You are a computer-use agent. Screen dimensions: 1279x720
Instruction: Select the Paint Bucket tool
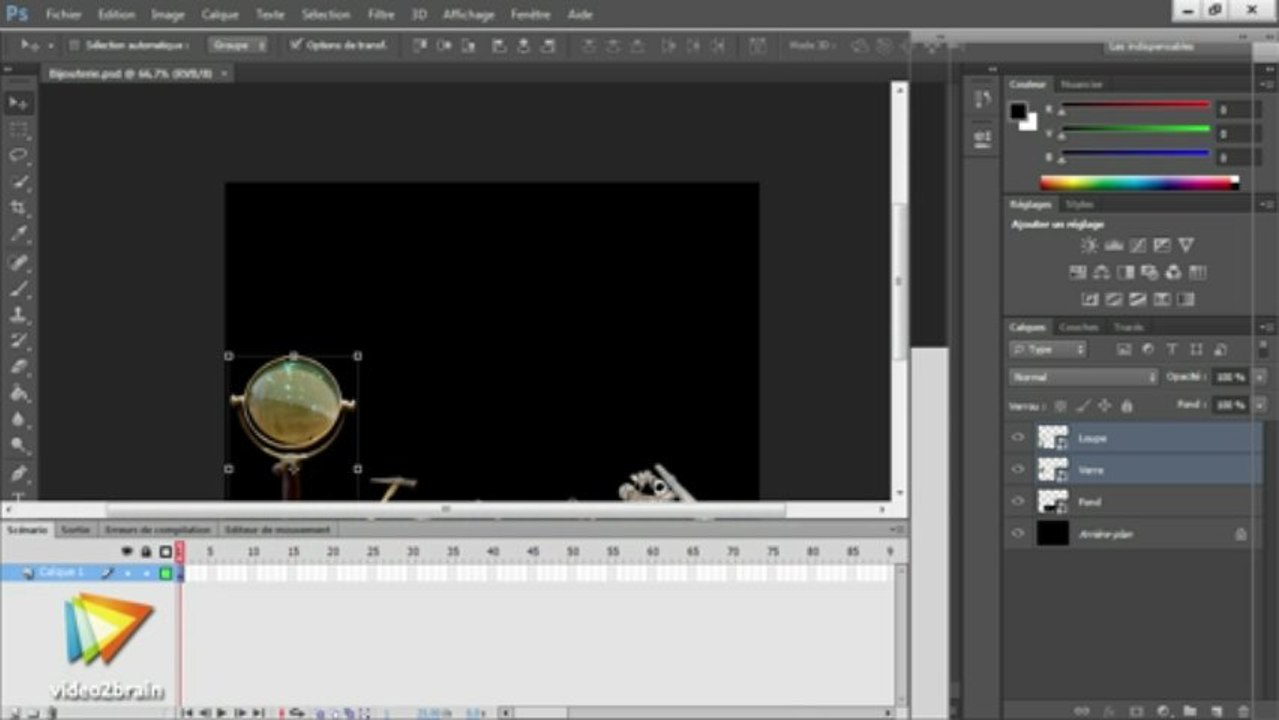(19, 393)
